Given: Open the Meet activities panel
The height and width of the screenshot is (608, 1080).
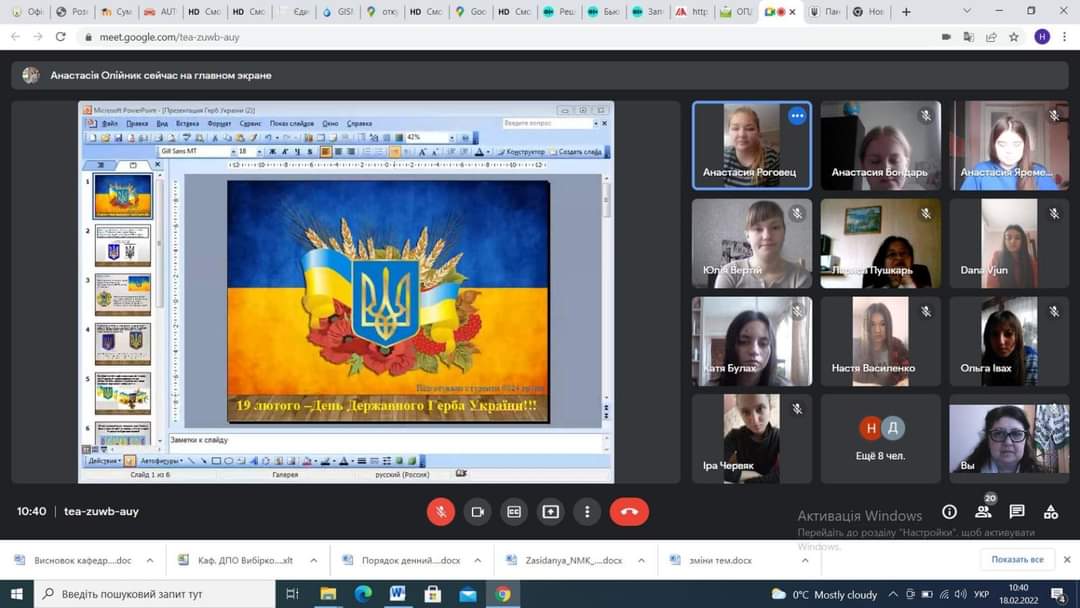Looking at the screenshot, I should [x=1050, y=512].
